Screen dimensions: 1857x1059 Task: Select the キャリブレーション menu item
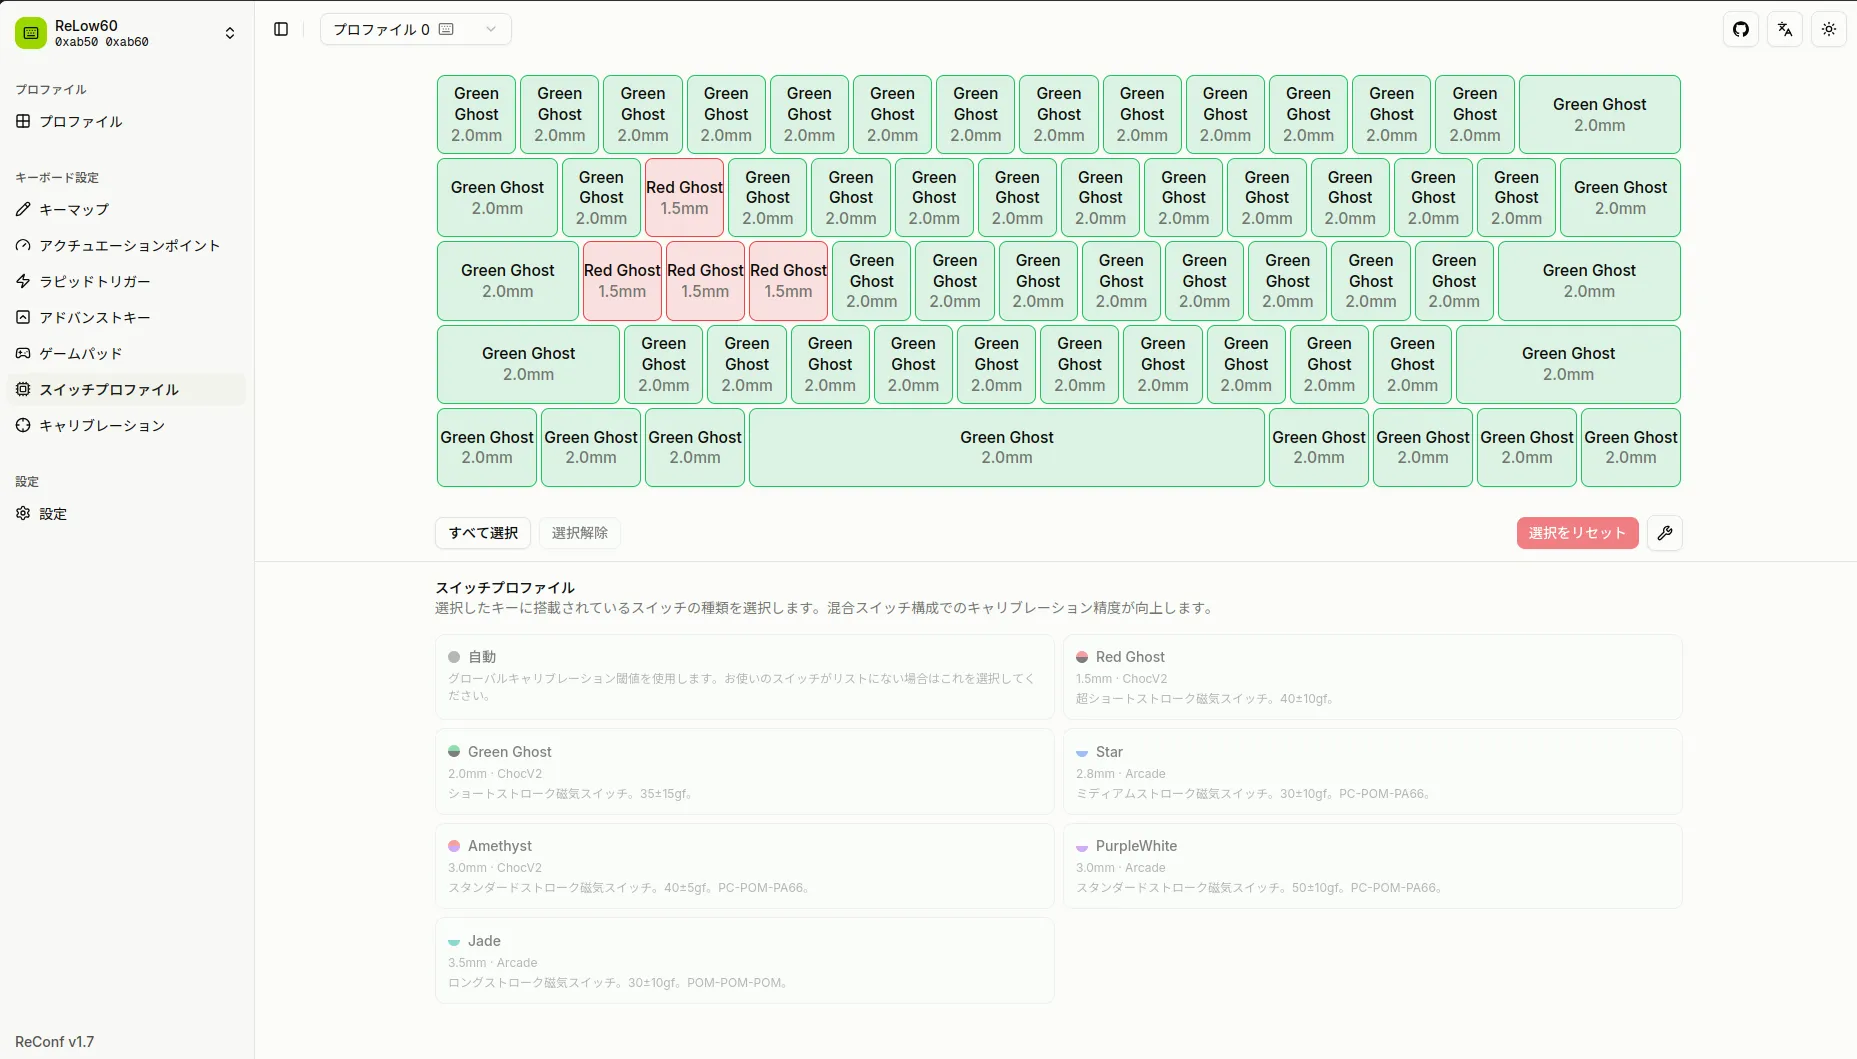tap(126, 425)
